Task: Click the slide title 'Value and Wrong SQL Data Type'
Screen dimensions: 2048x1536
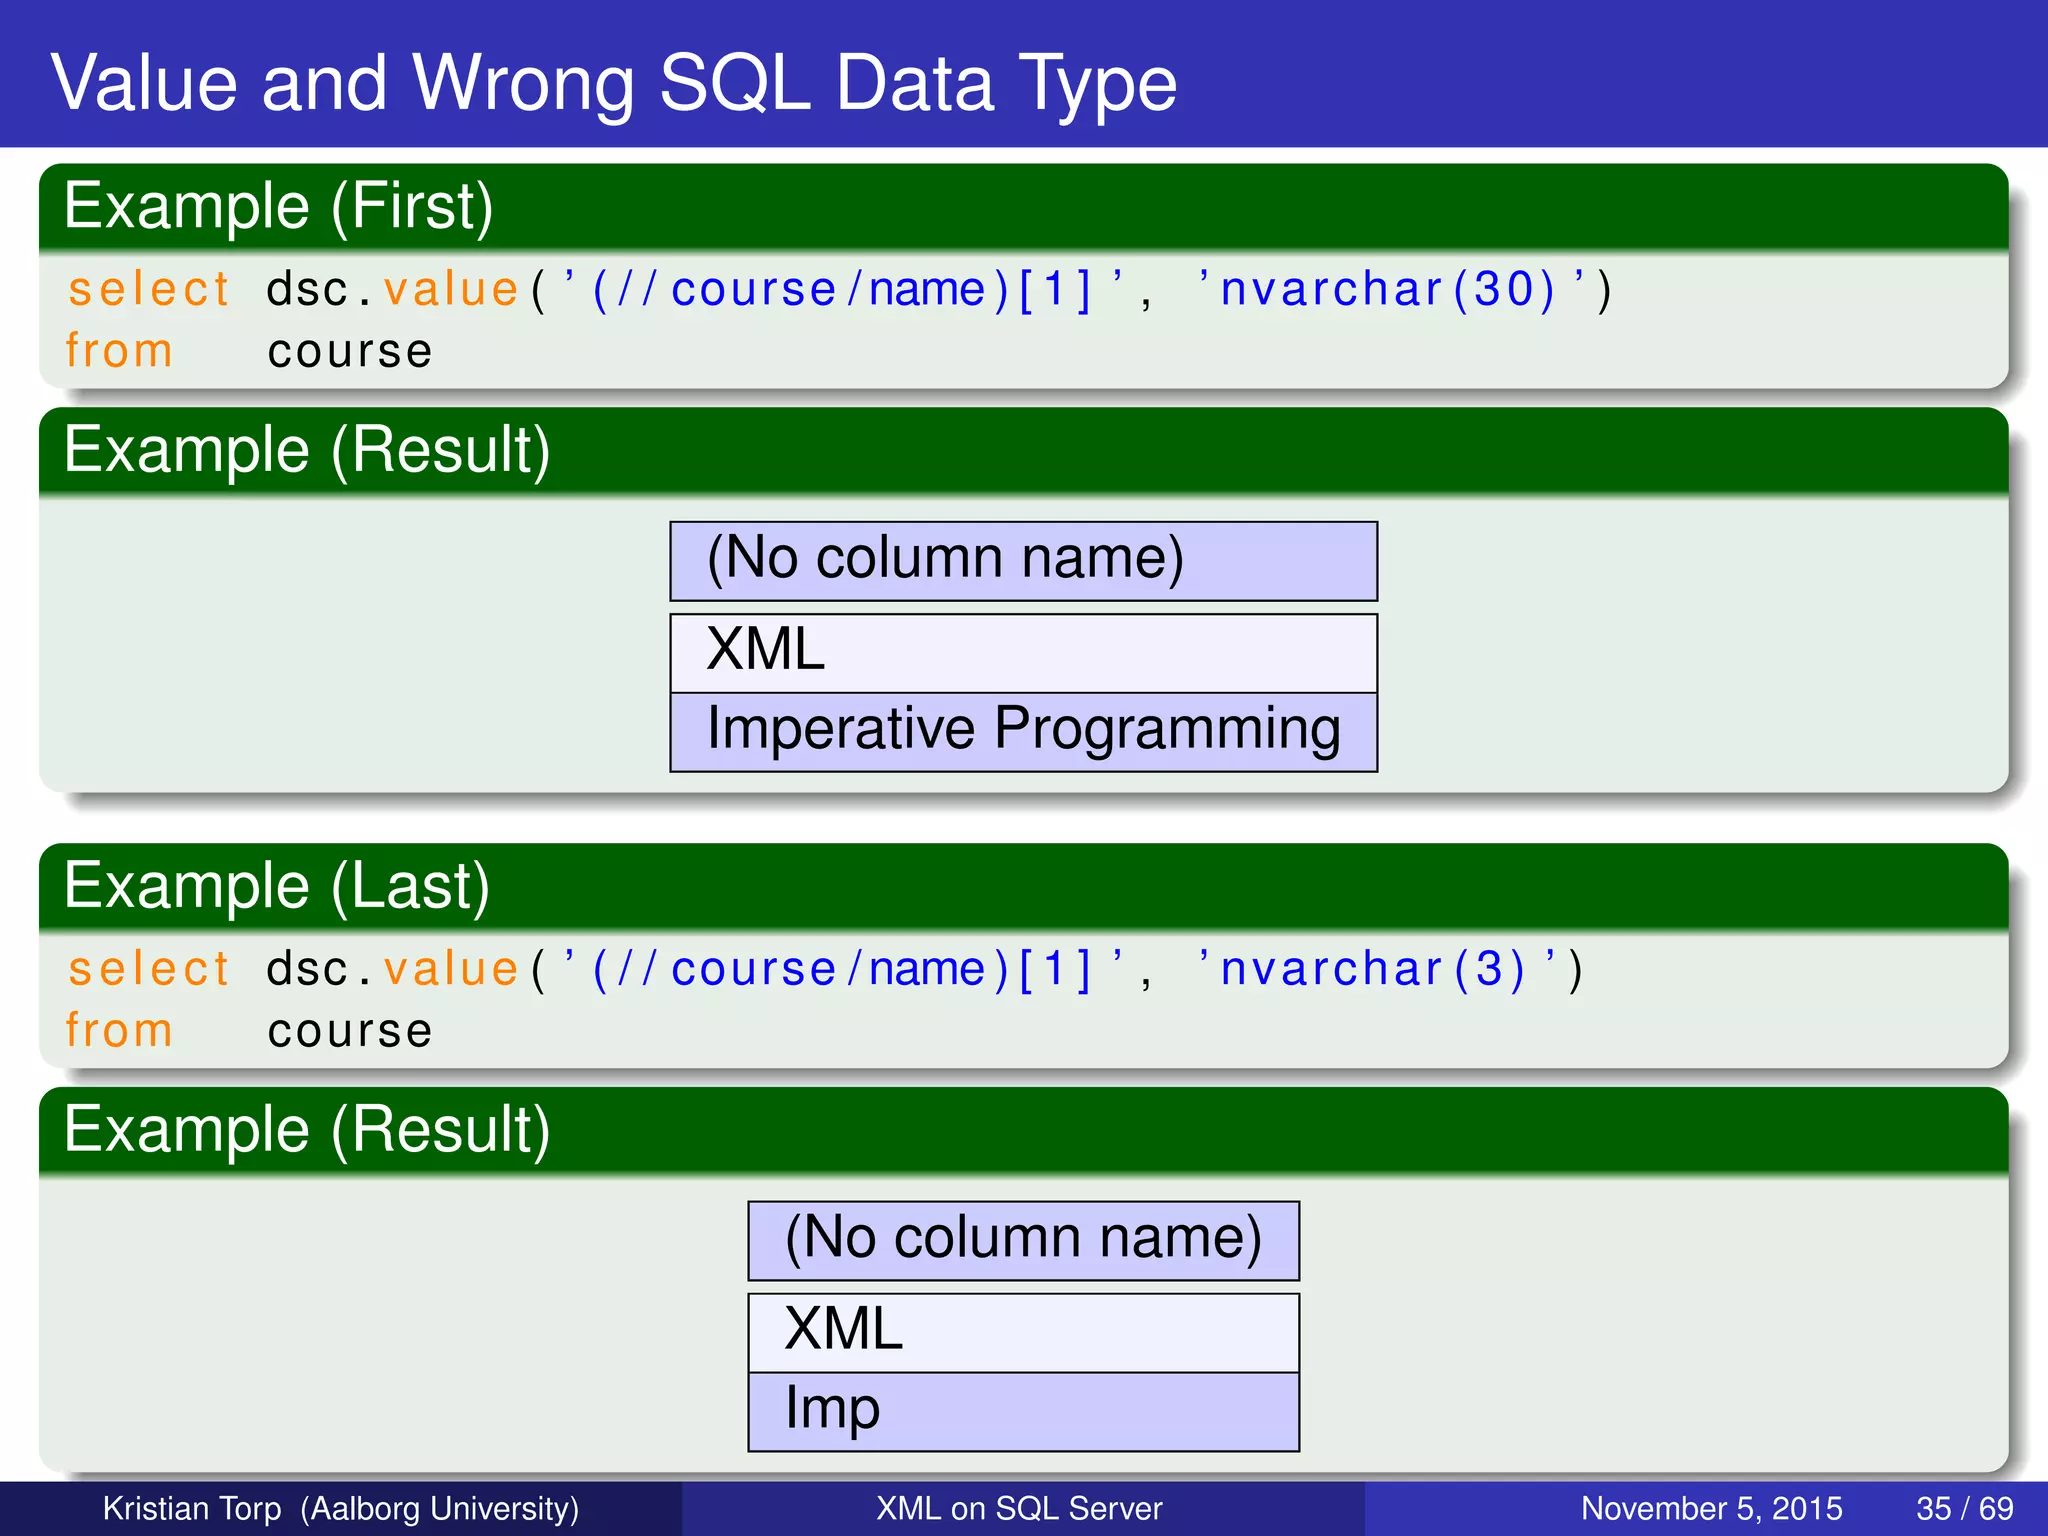Action: coord(614,83)
